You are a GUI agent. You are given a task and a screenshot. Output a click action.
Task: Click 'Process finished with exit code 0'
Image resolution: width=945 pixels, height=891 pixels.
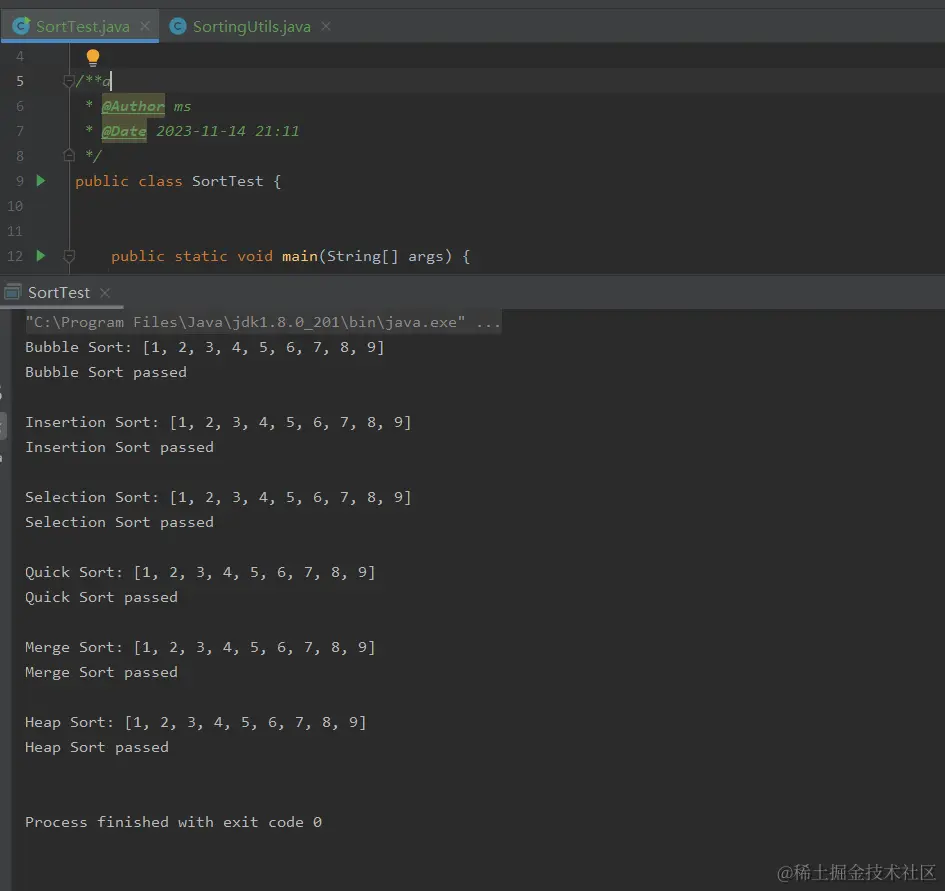(x=173, y=822)
